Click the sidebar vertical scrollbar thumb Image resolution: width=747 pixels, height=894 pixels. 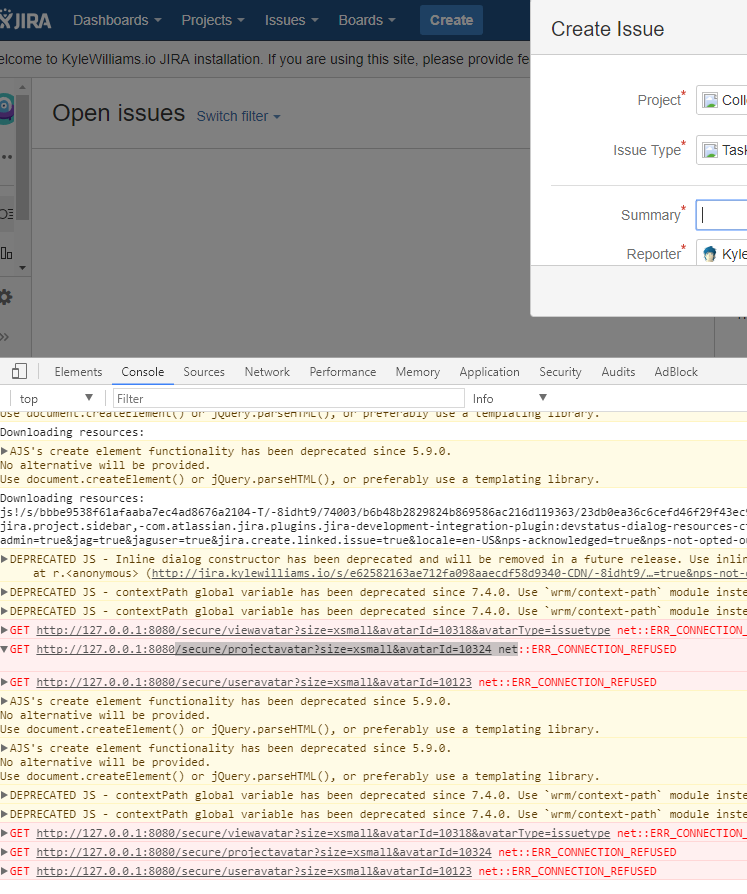point(22,157)
